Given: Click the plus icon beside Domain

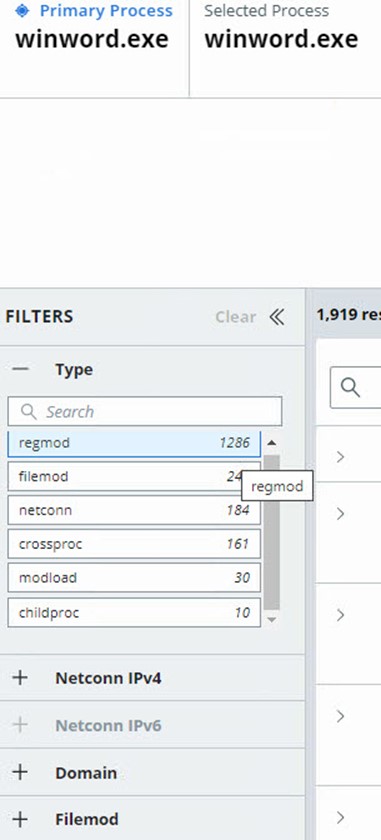Looking at the screenshot, I should click(x=20, y=772).
